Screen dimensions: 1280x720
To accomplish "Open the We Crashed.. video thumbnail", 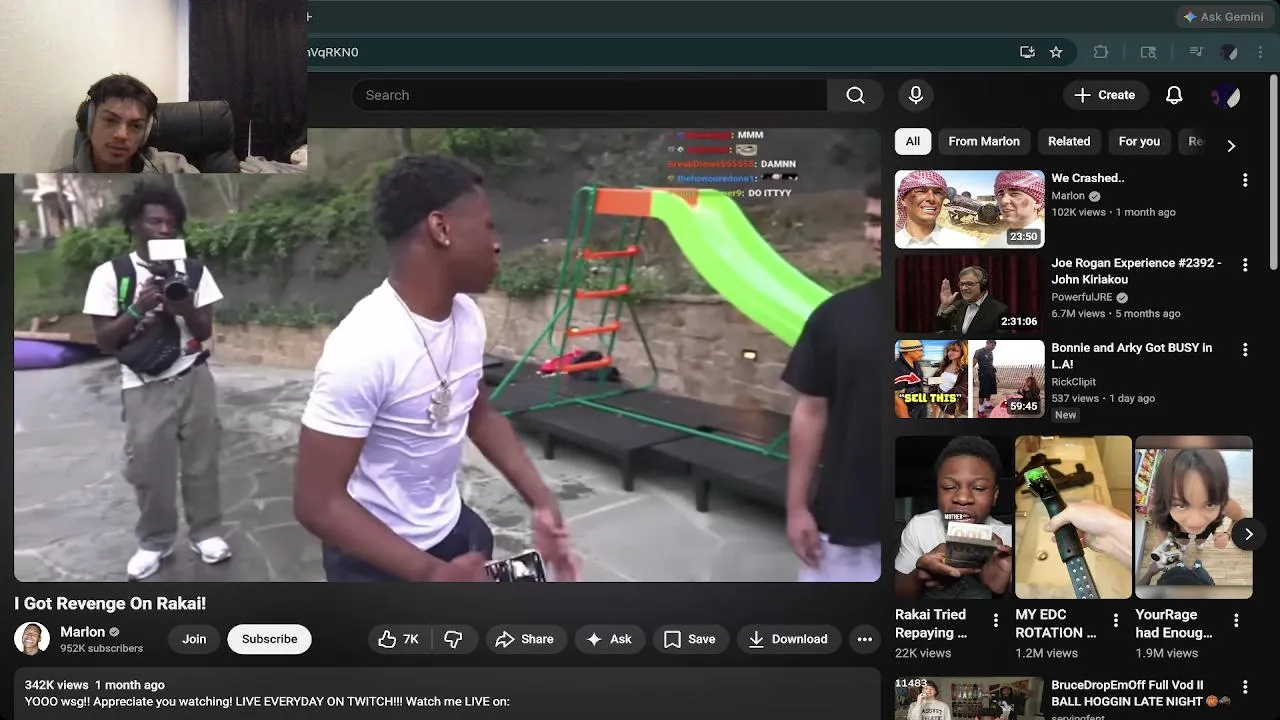I will pos(969,208).
